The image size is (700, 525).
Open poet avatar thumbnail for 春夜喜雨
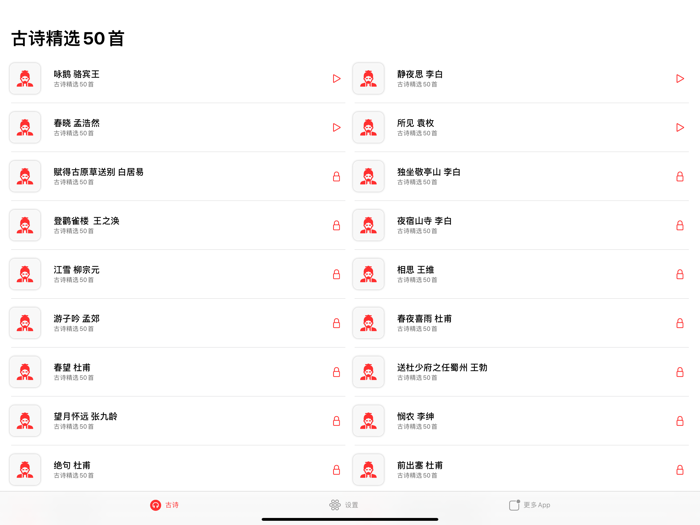[368, 323]
